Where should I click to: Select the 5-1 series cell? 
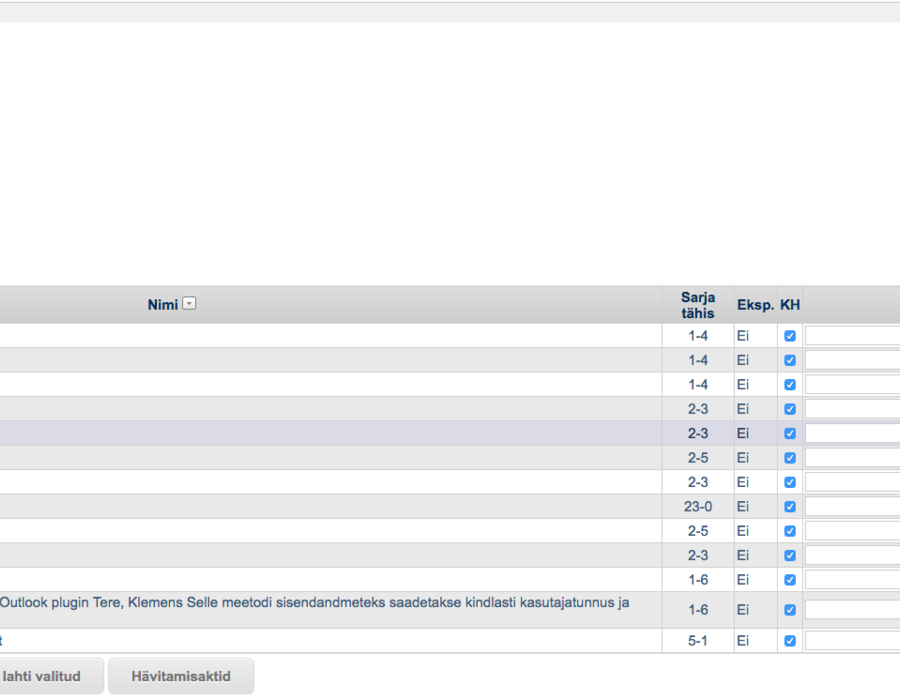coord(698,640)
